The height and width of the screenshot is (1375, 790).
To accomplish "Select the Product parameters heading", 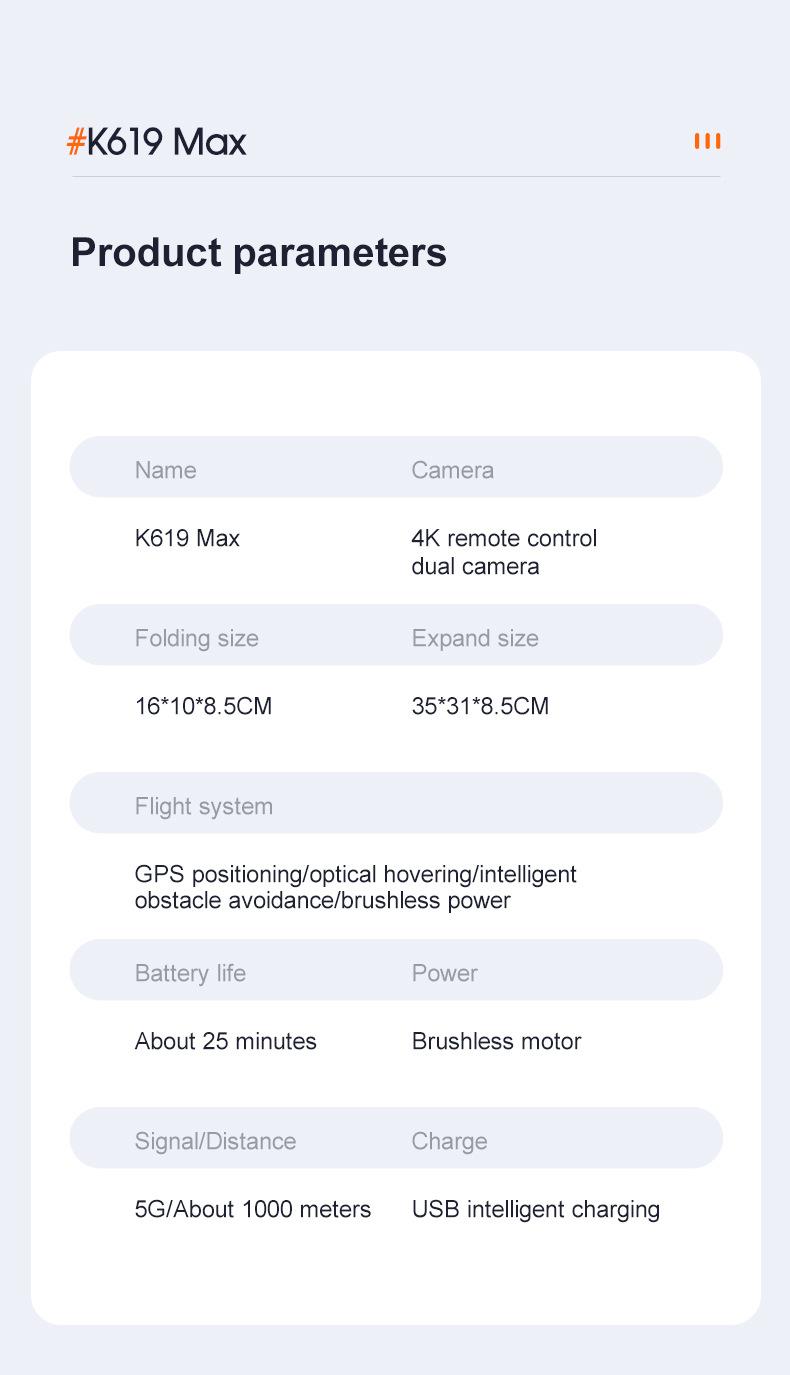I will pos(258,252).
